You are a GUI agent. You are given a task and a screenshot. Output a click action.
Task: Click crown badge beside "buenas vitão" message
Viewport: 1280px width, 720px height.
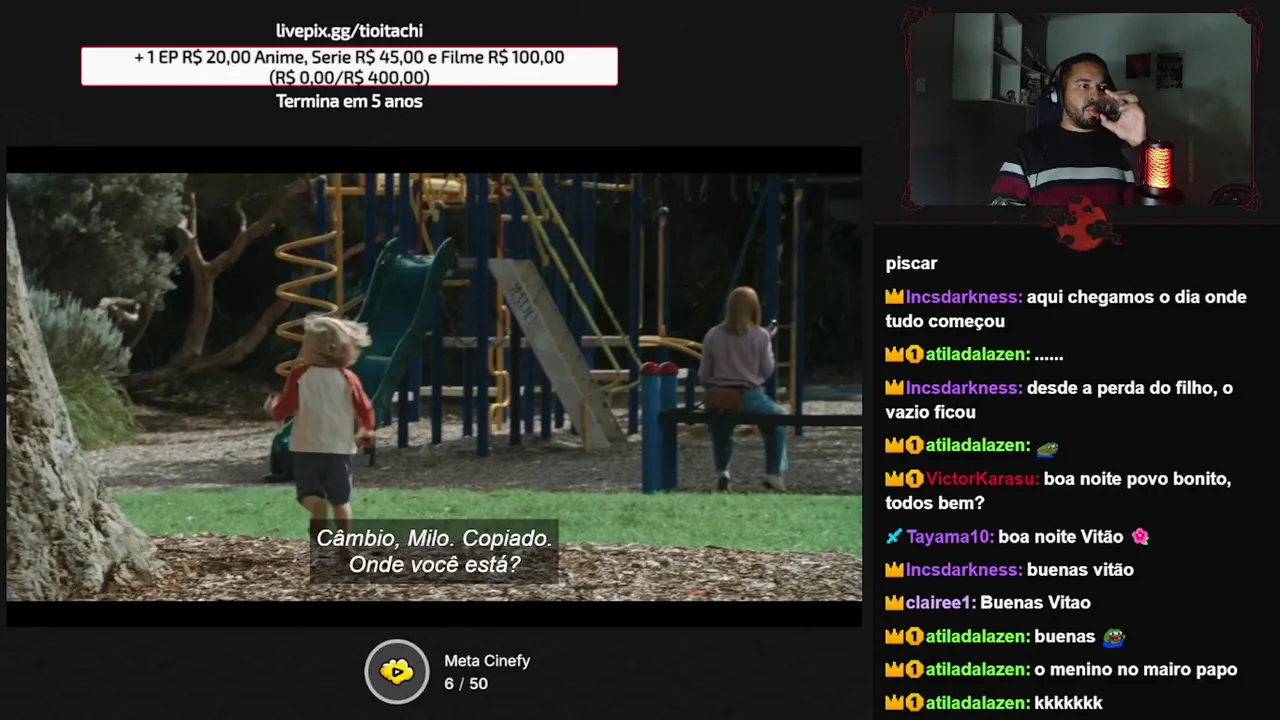(x=894, y=570)
